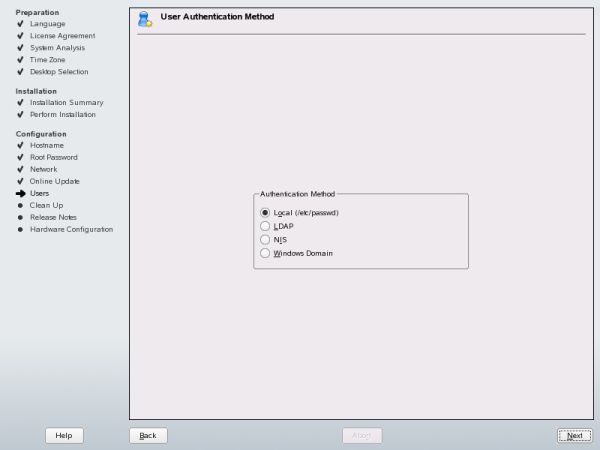
Task: Click the Next button
Action: click(x=574, y=435)
